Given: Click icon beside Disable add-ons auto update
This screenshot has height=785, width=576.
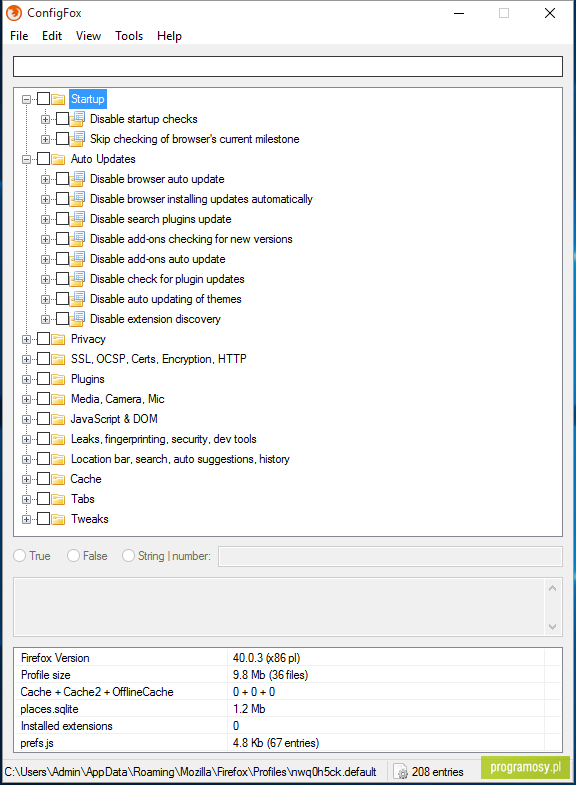Looking at the screenshot, I should tap(77, 259).
